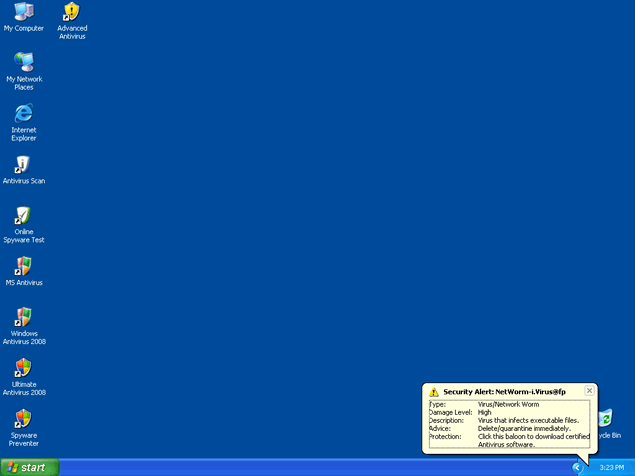635x476 pixels.
Task: Expand hidden system tray icons arrow
Action: point(577,467)
